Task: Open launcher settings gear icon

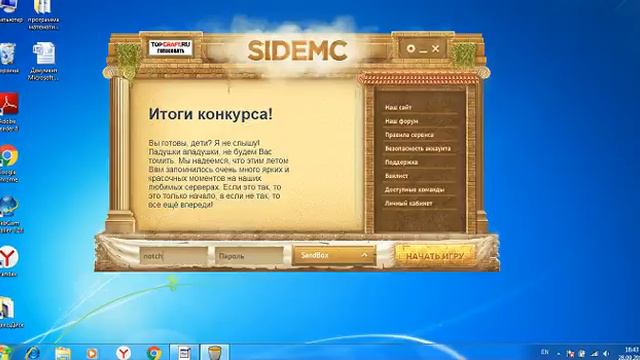Action: pos(411,49)
